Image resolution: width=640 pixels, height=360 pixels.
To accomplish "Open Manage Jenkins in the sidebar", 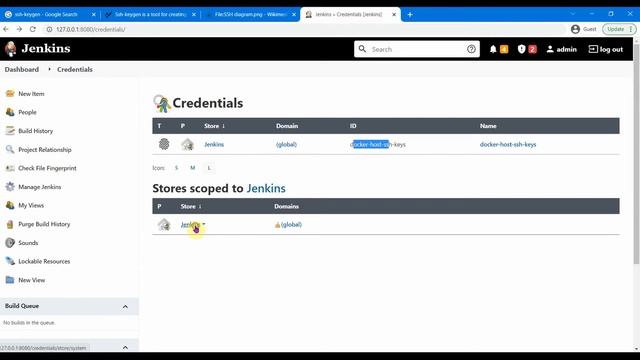I will pyautogui.click(x=40, y=187).
